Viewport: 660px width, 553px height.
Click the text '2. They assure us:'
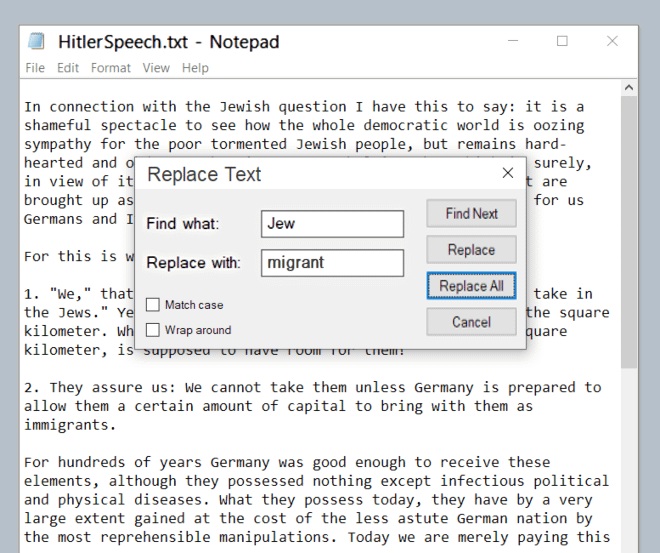(100, 387)
